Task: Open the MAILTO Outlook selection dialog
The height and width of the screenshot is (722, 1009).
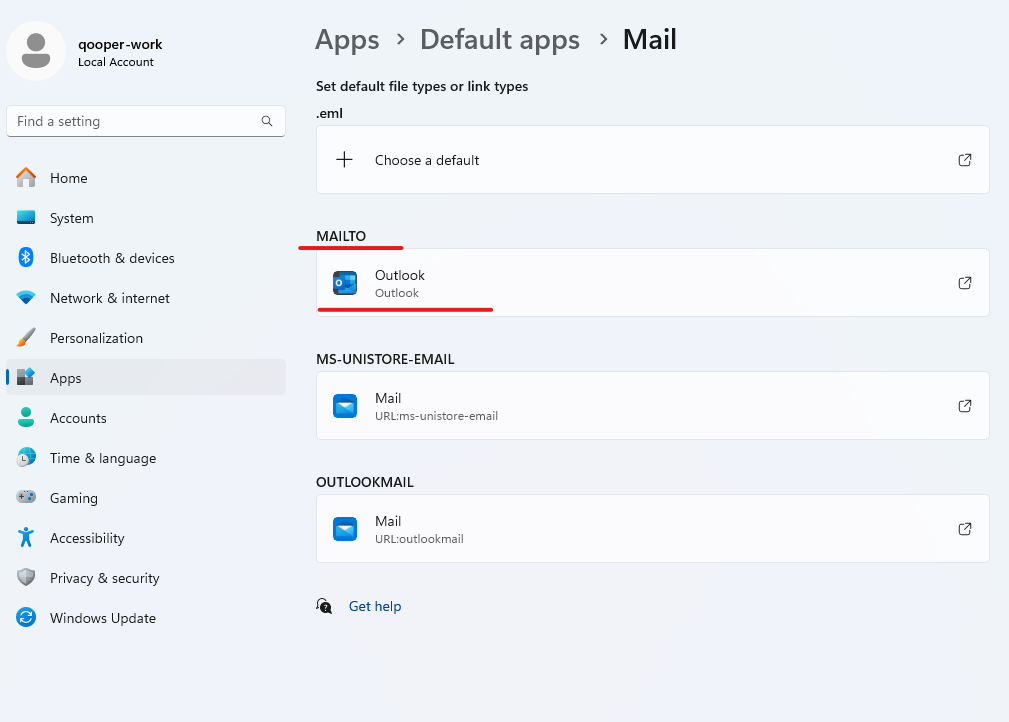Action: [652, 283]
